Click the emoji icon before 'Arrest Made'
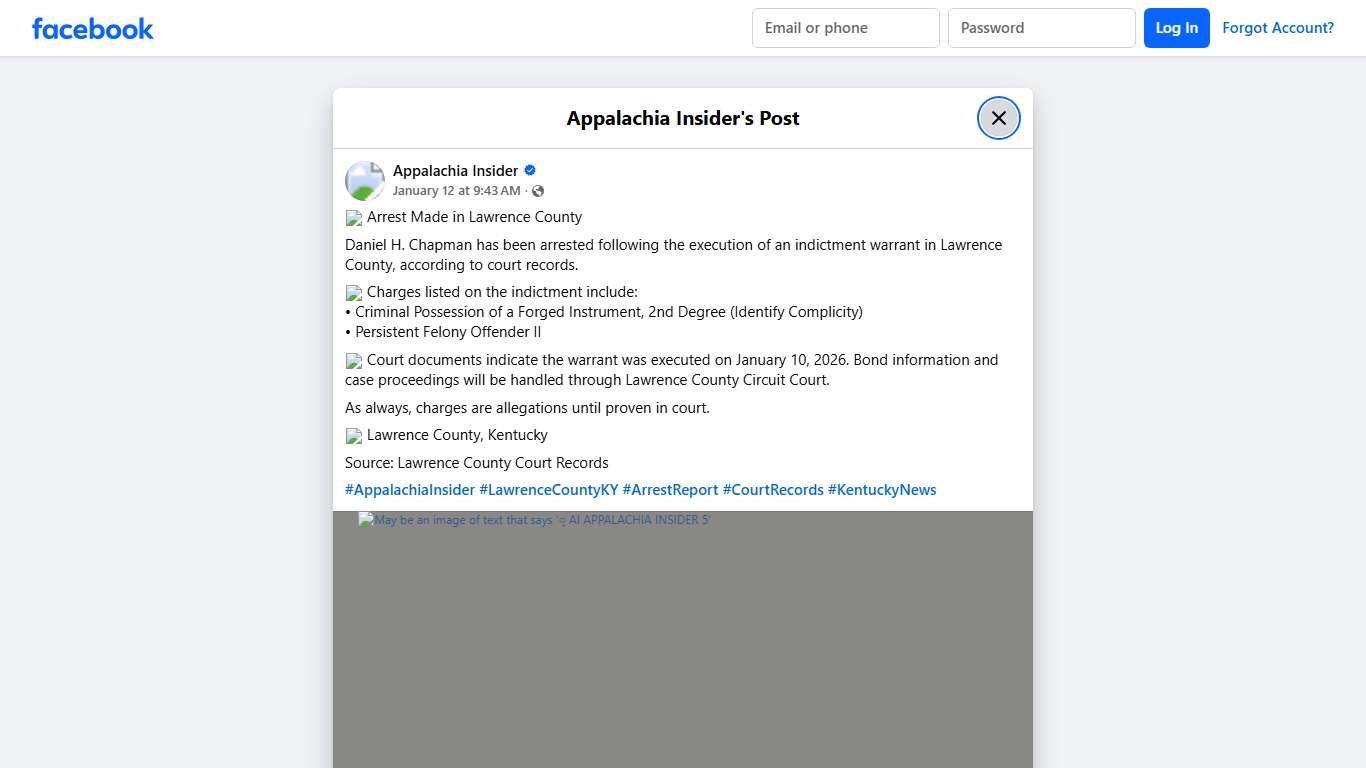The image size is (1366, 768). pos(354,218)
